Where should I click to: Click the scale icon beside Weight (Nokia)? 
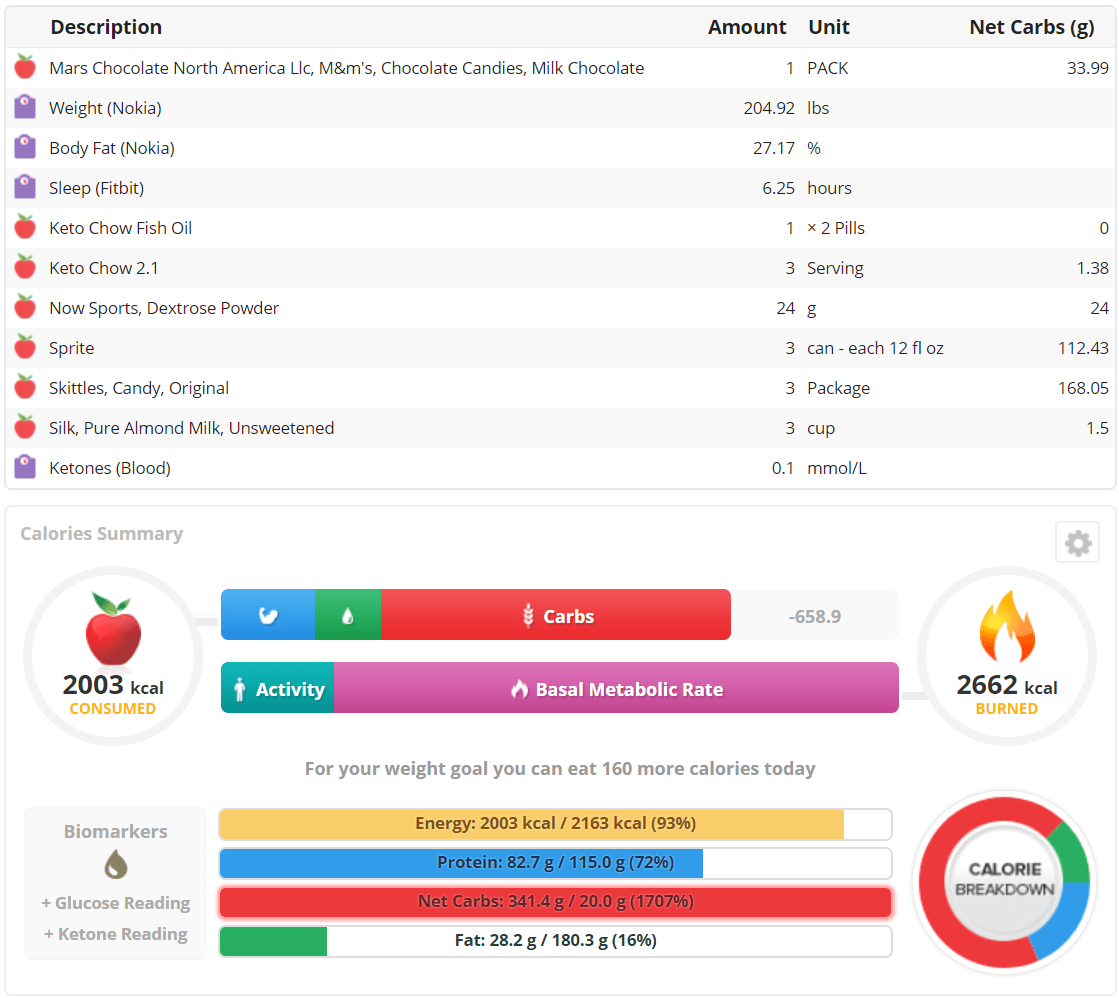point(25,107)
